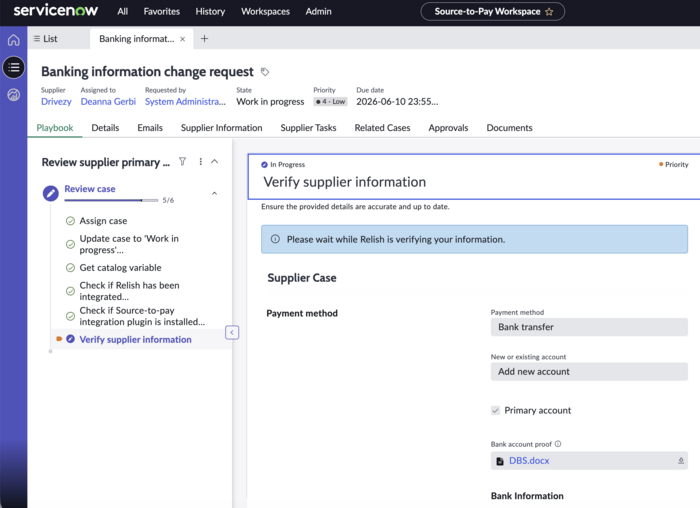Click the Payment method Bank transfer field
Viewport: 700px width, 508px height.
tap(589, 327)
